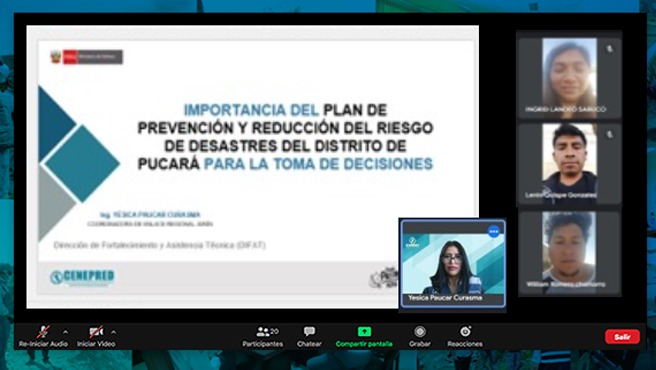The width and height of the screenshot is (656, 370).
Task: Click 'Dirección de Fortalecimiento y Asistencia Técnica (DIFAT)' text
Action: pos(159,245)
